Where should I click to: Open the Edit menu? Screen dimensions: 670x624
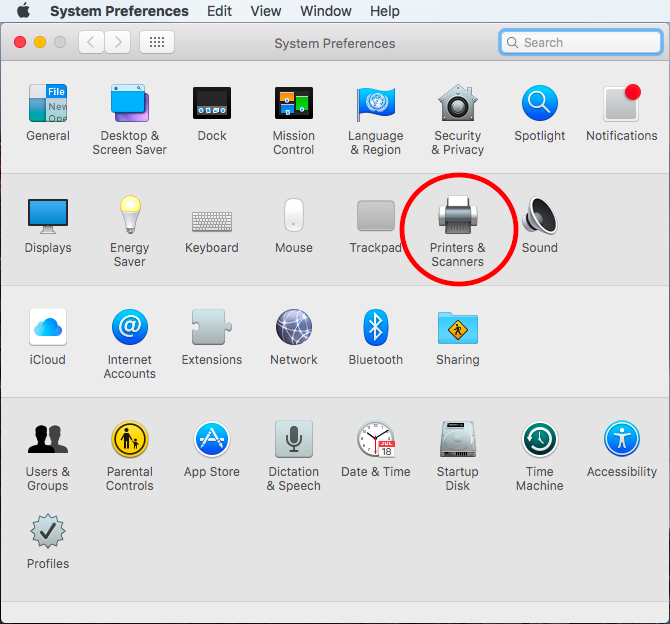pyautogui.click(x=219, y=11)
